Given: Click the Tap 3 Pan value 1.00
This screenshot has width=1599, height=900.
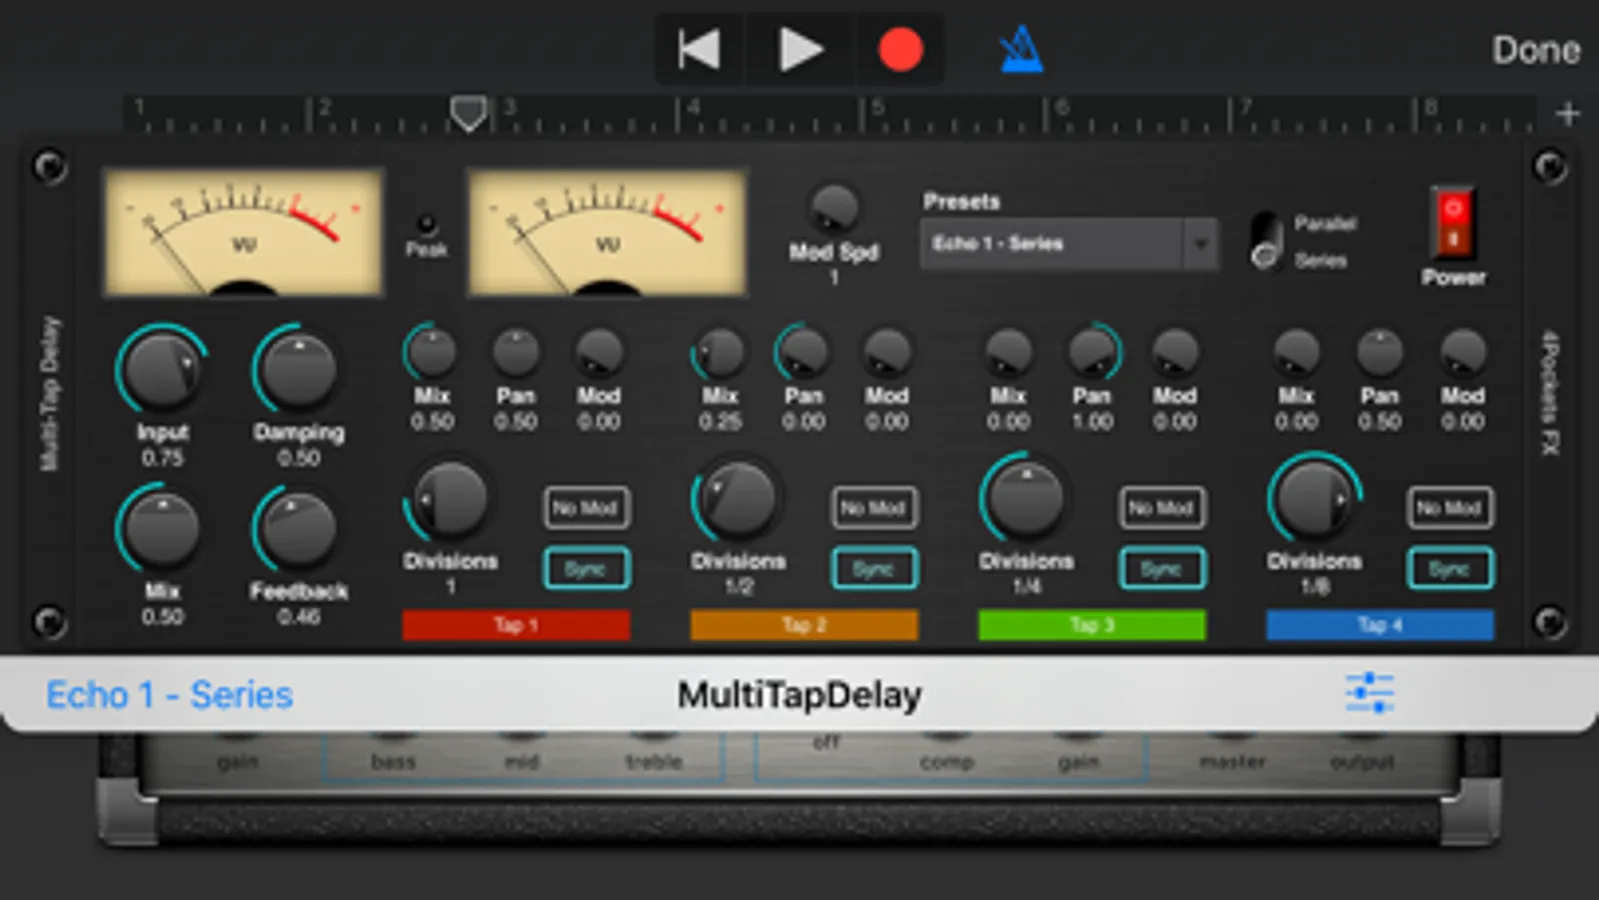Looking at the screenshot, I should point(1092,422).
